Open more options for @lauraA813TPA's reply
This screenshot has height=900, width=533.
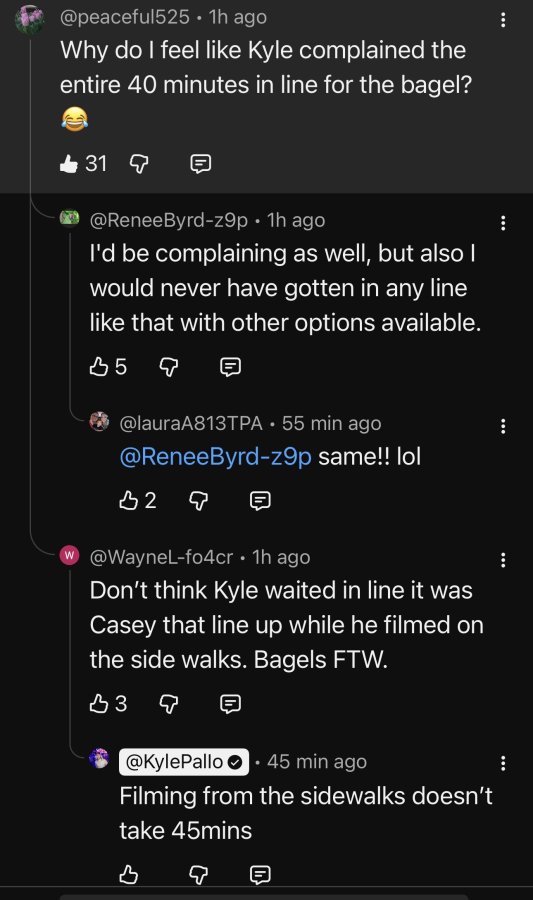pyautogui.click(x=503, y=426)
